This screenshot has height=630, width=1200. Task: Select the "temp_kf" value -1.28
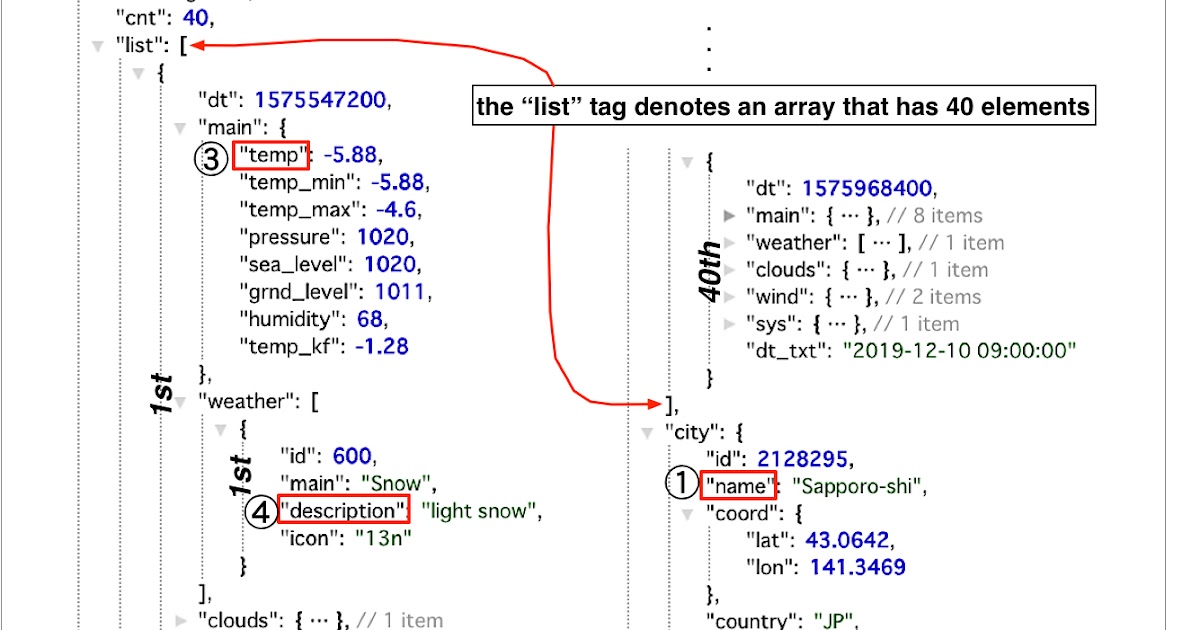coord(381,346)
